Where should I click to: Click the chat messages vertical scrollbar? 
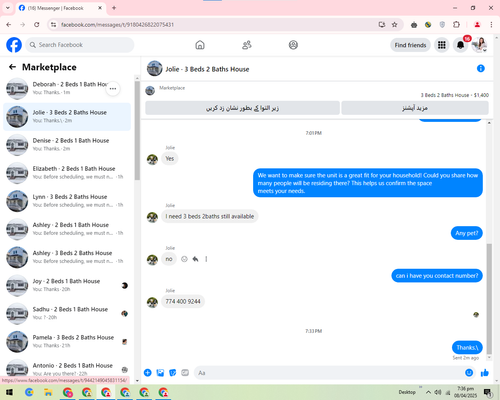(489, 298)
